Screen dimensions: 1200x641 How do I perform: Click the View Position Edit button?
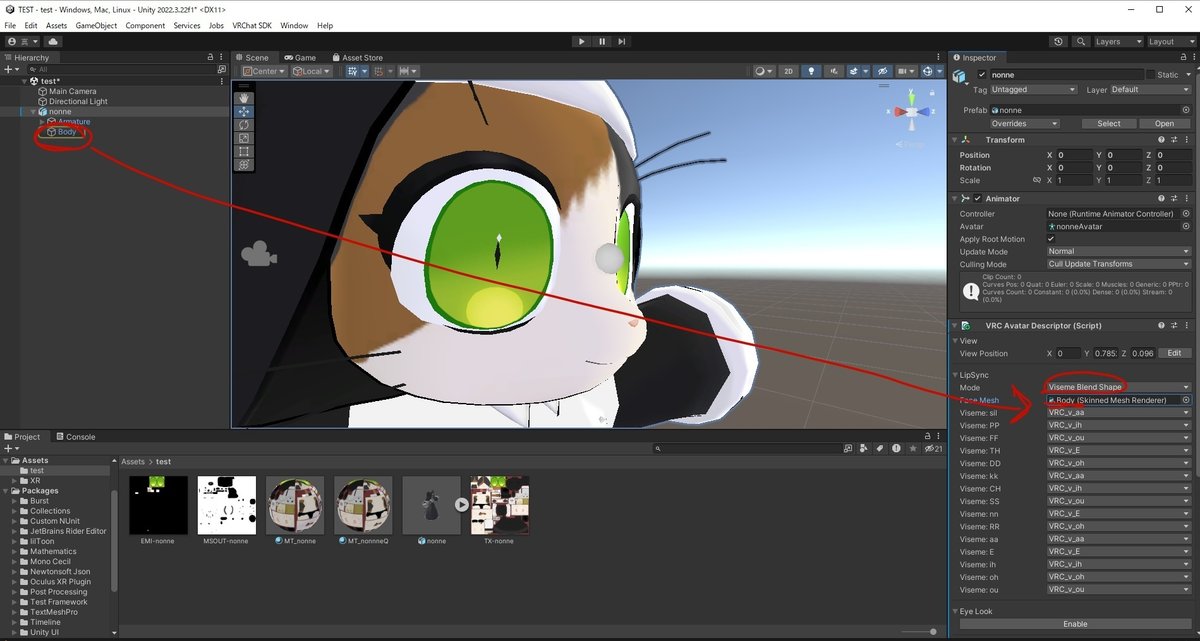[1175, 353]
